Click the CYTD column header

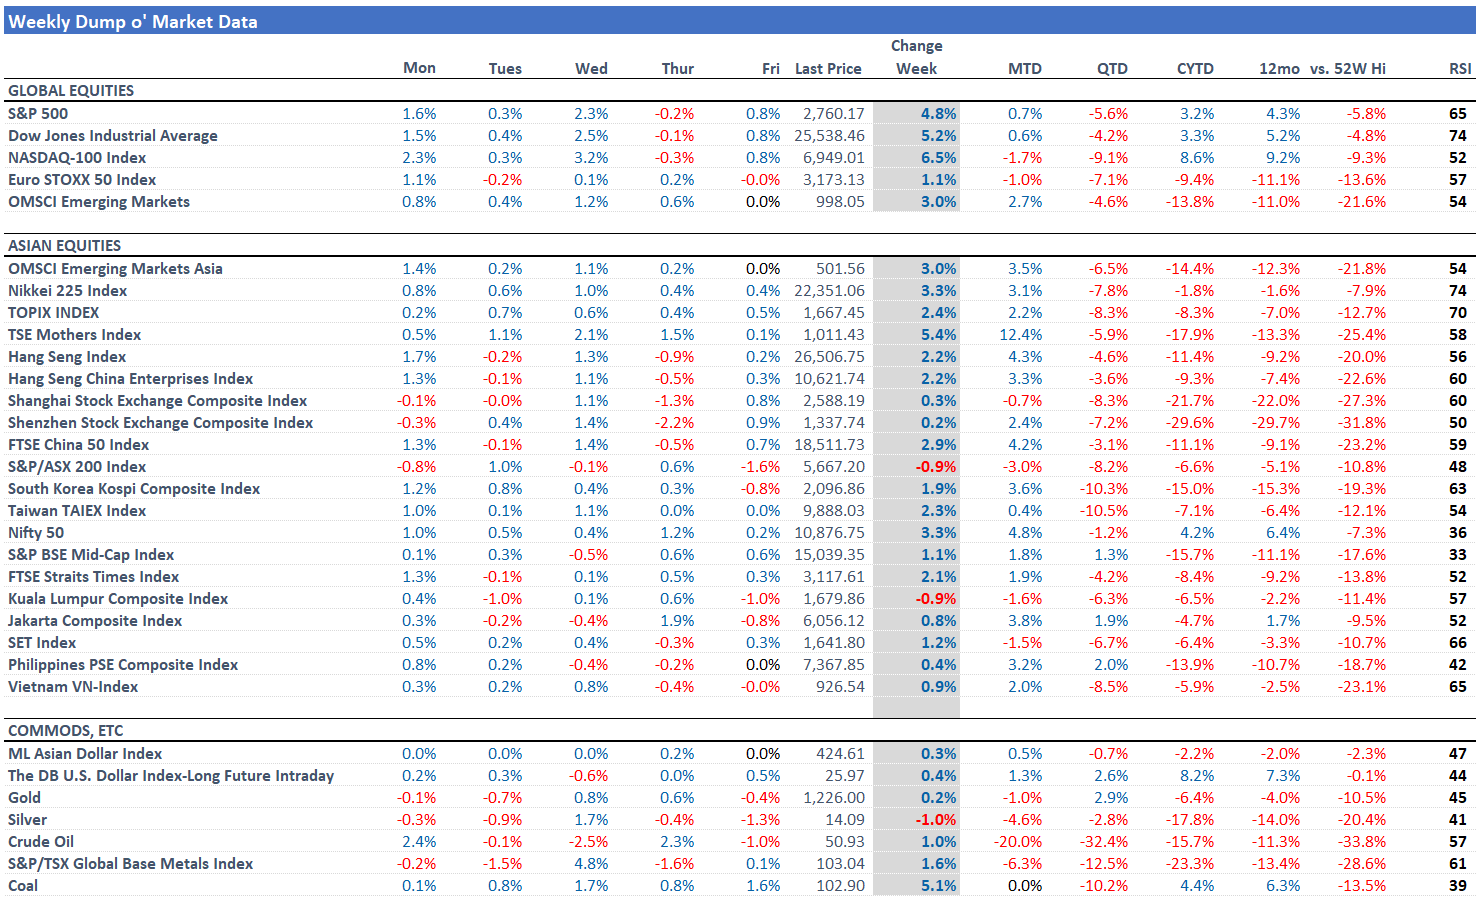pyautogui.click(x=1196, y=68)
